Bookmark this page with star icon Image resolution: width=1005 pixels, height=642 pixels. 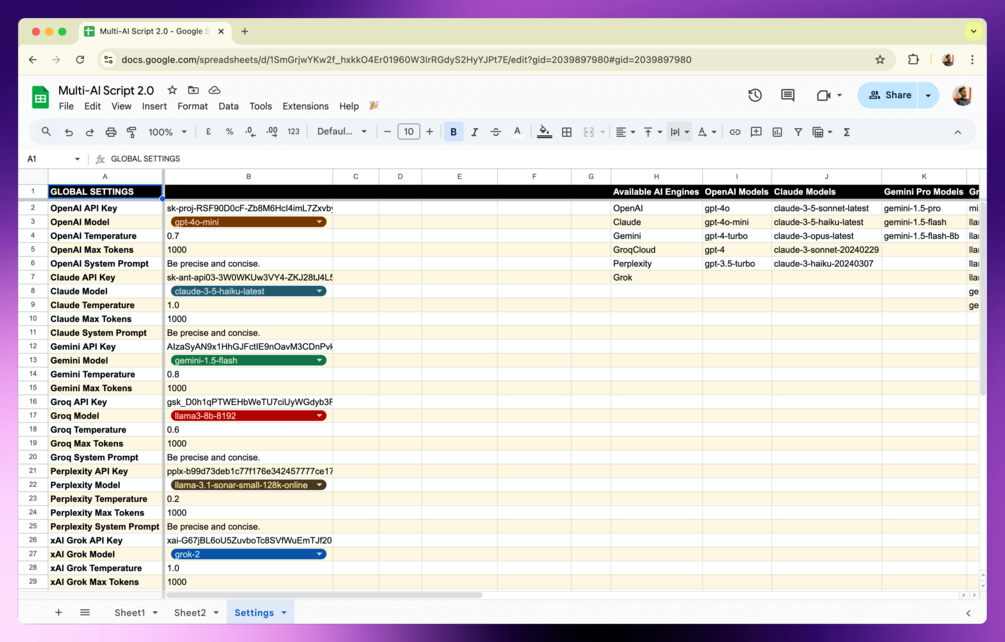click(x=880, y=60)
